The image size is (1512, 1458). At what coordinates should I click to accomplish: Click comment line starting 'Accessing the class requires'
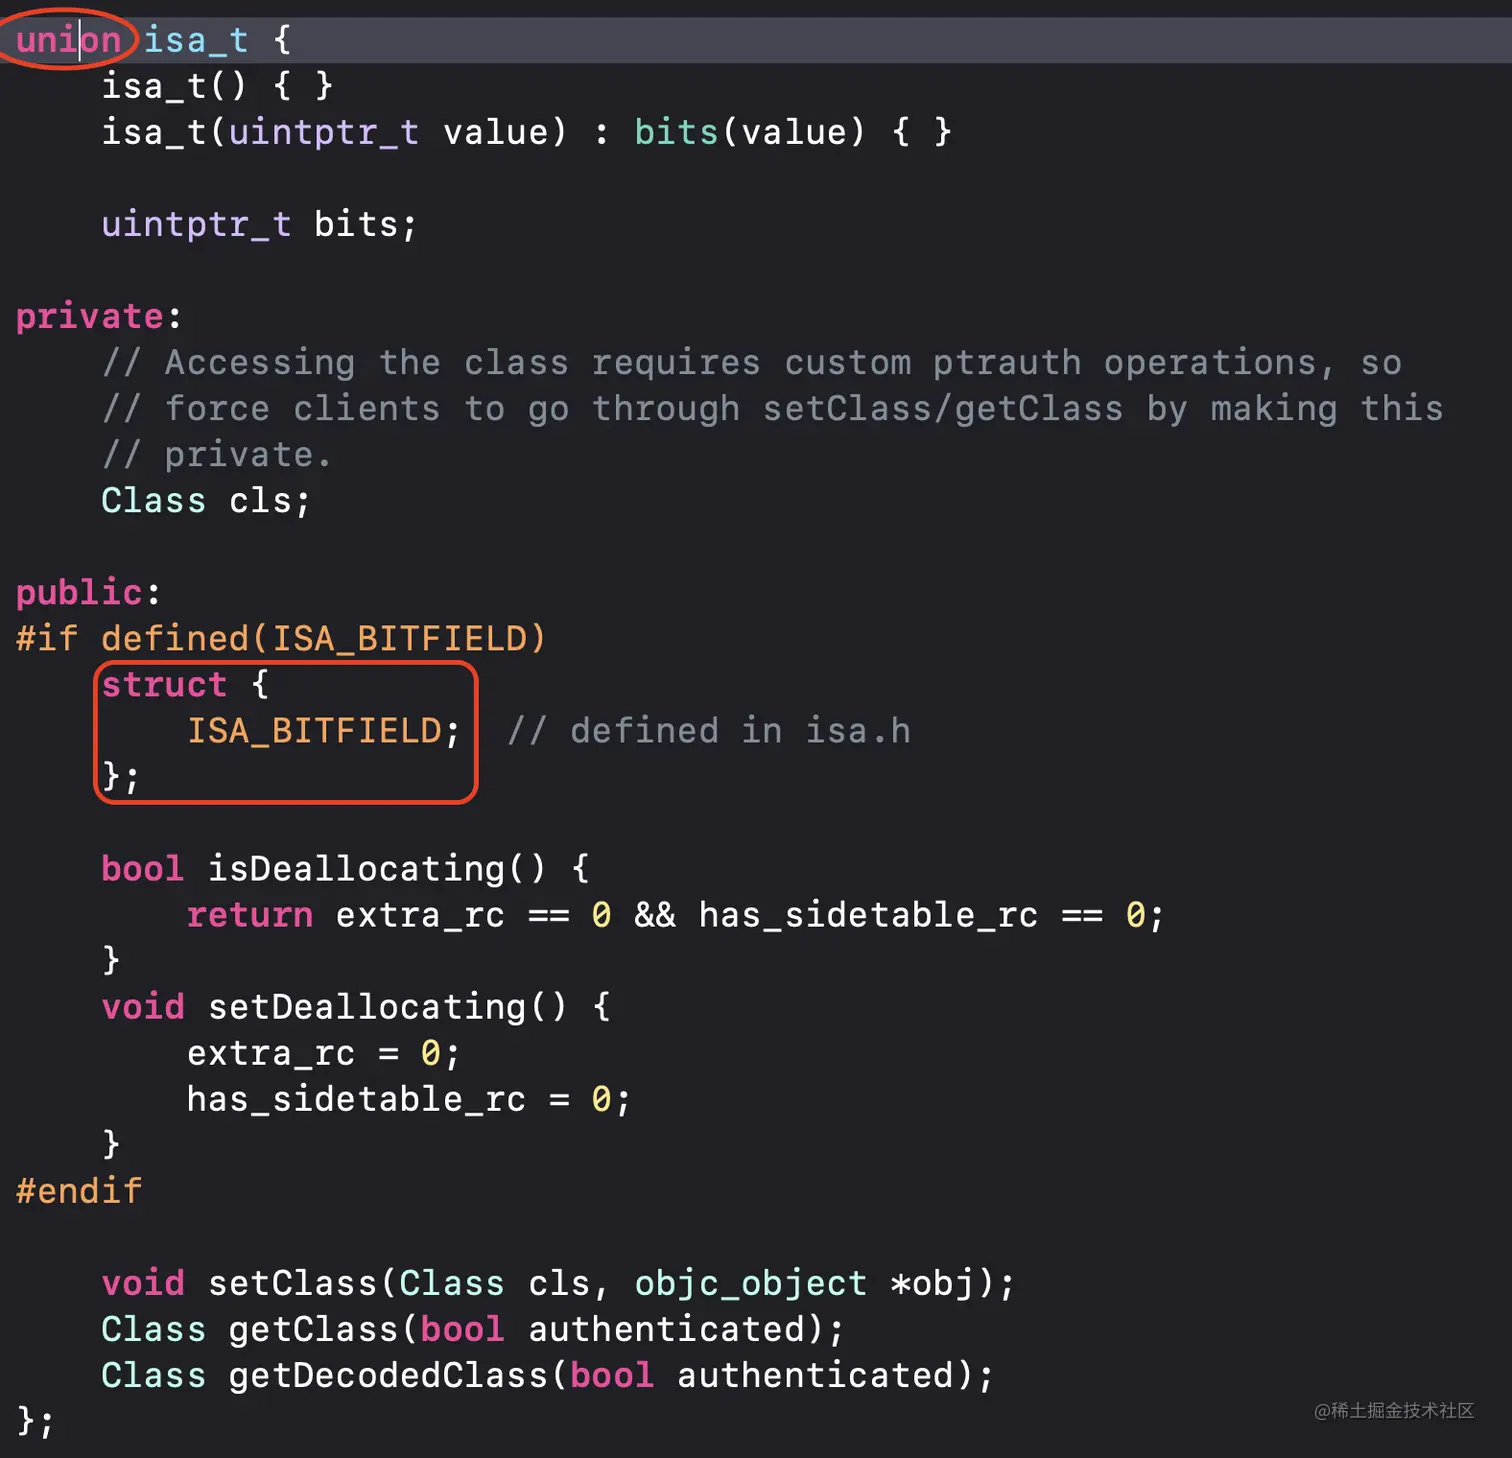click(752, 362)
